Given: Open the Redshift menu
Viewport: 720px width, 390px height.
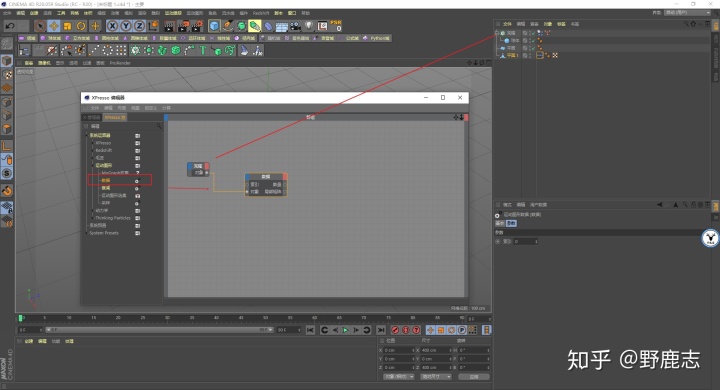Looking at the screenshot, I should pos(261,13).
